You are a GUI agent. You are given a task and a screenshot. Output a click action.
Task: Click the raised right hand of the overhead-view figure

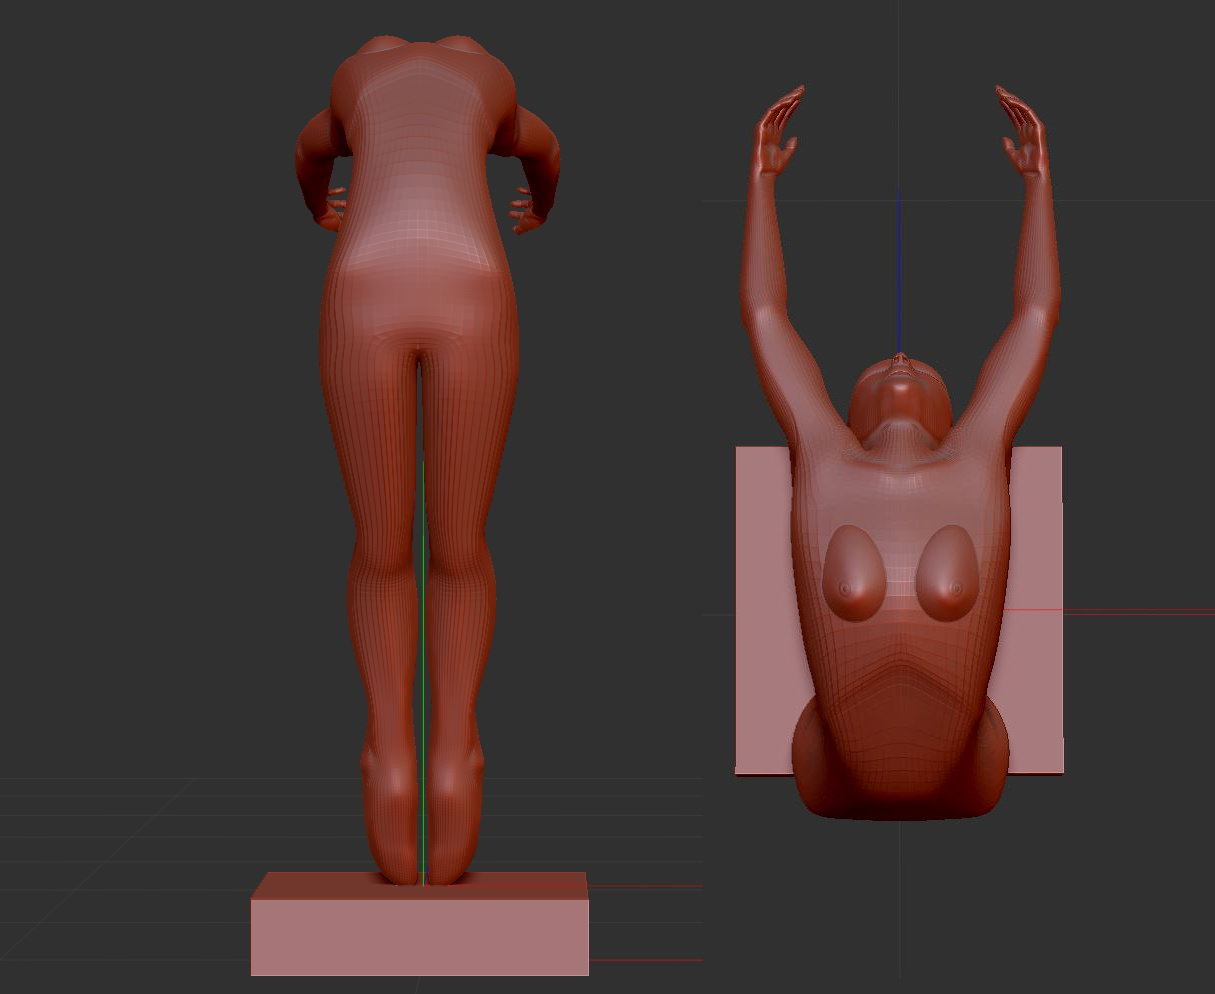click(1021, 133)
